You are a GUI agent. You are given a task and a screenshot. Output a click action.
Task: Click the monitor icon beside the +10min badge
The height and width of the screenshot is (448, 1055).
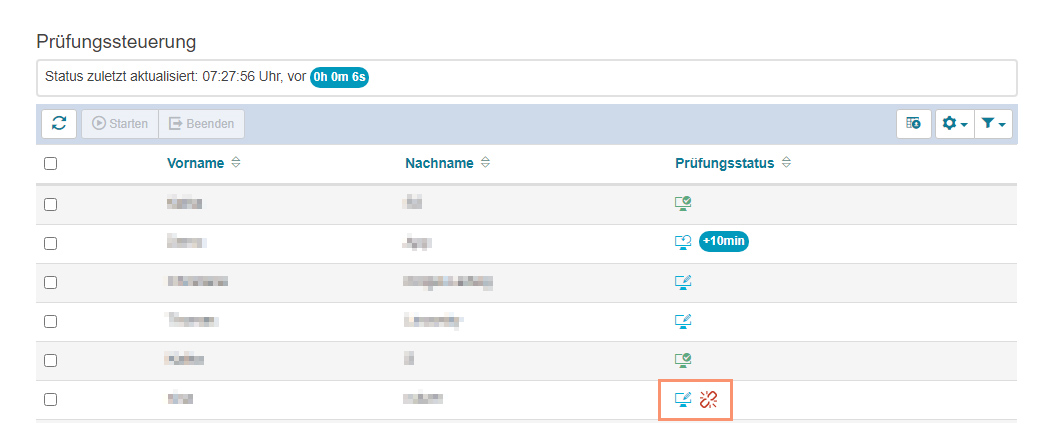684,242
